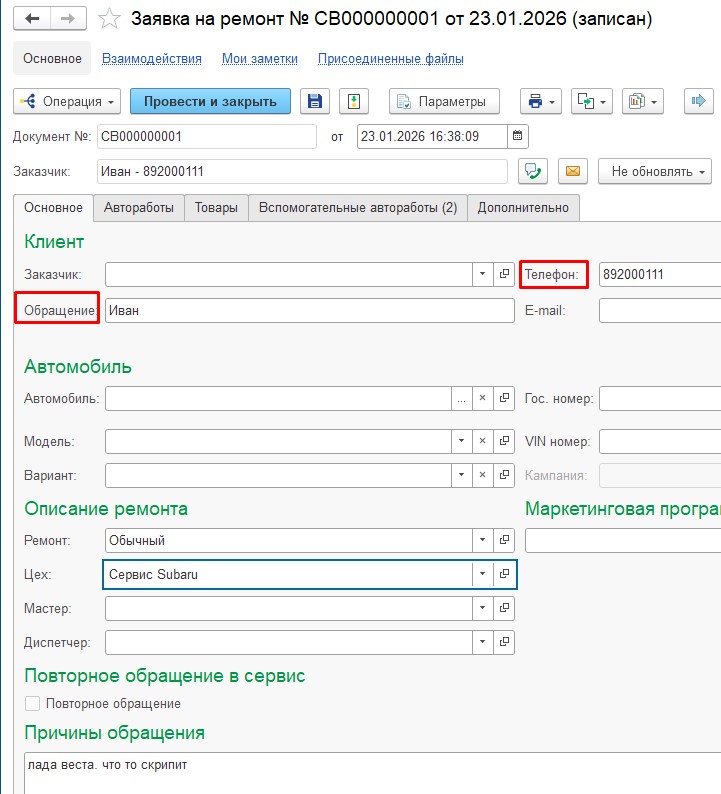Save document with the floppy disk icon
This screenshot has width=721, height=794.
315,101
